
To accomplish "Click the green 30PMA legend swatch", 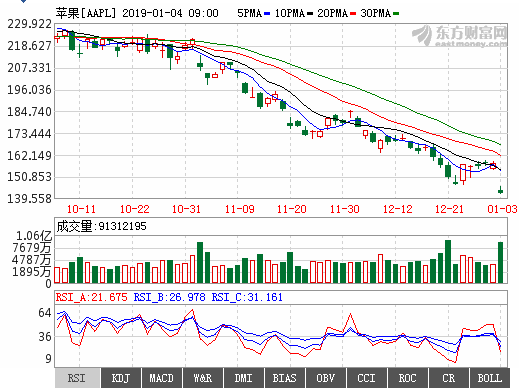I will [x=396, y=14].
